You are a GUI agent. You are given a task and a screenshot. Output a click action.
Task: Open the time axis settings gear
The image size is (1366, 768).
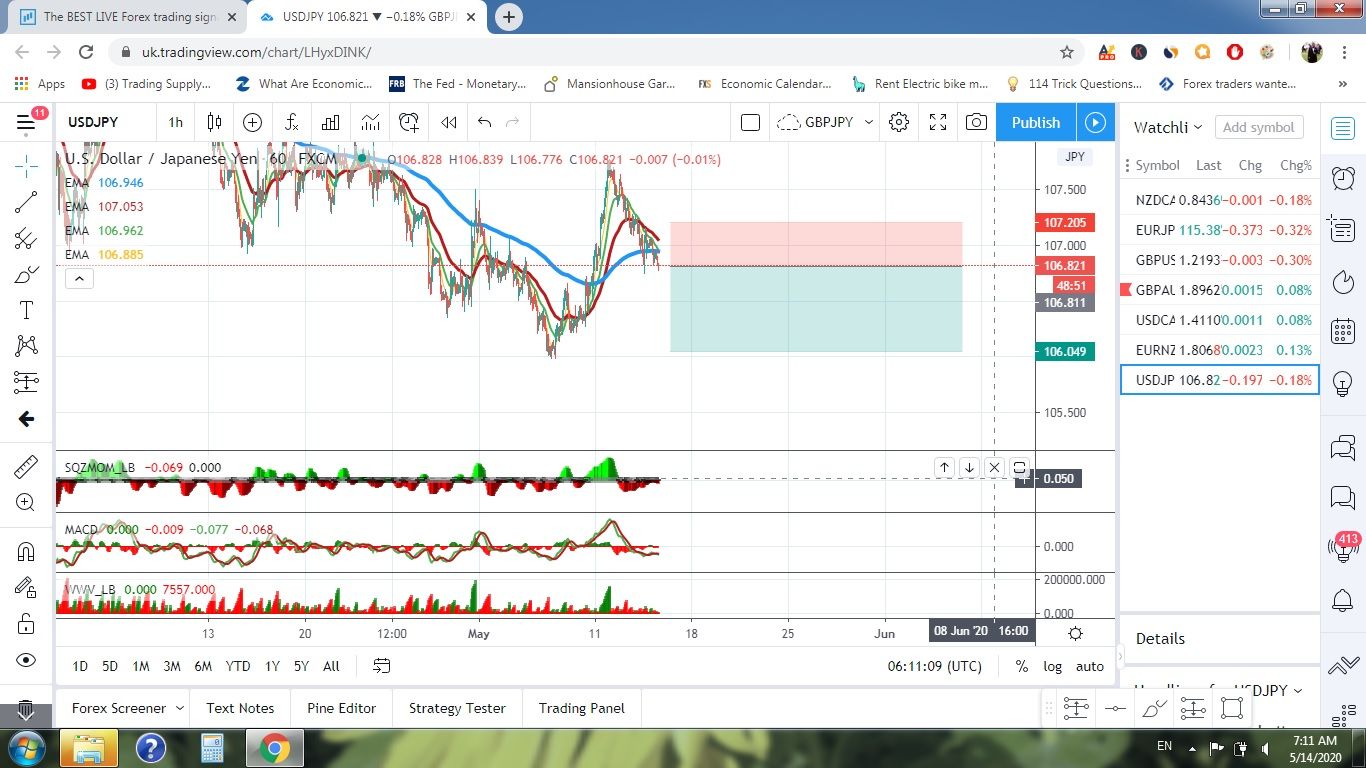pyautogui.click(x=1075, y=633)
